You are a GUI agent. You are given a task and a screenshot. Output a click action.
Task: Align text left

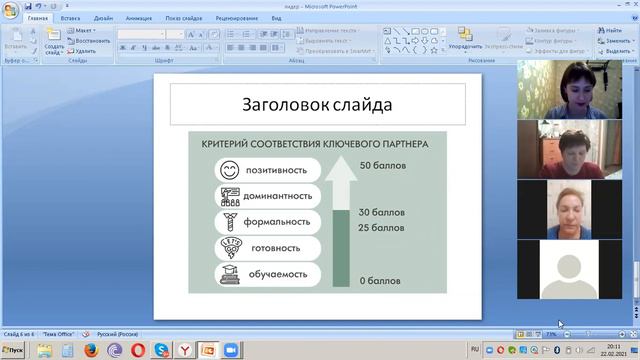click(x=230, y=48)
